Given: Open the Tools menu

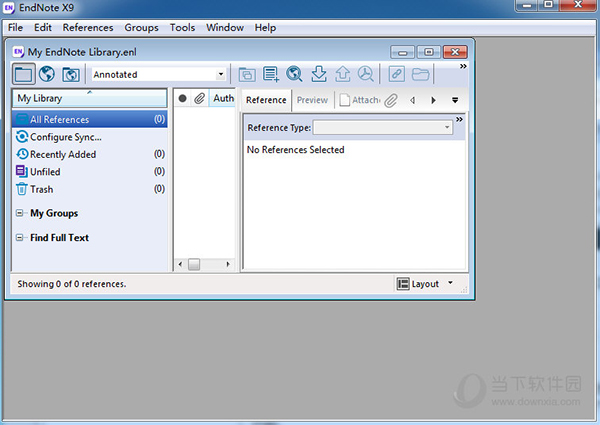Looking at the screenshot, I should [x=182, y=28].
